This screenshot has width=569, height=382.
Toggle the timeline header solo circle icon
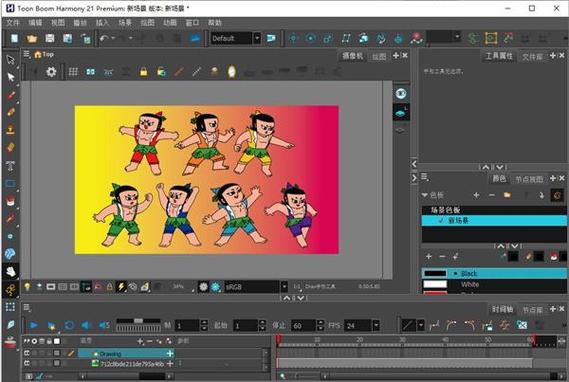pos(34,341)
